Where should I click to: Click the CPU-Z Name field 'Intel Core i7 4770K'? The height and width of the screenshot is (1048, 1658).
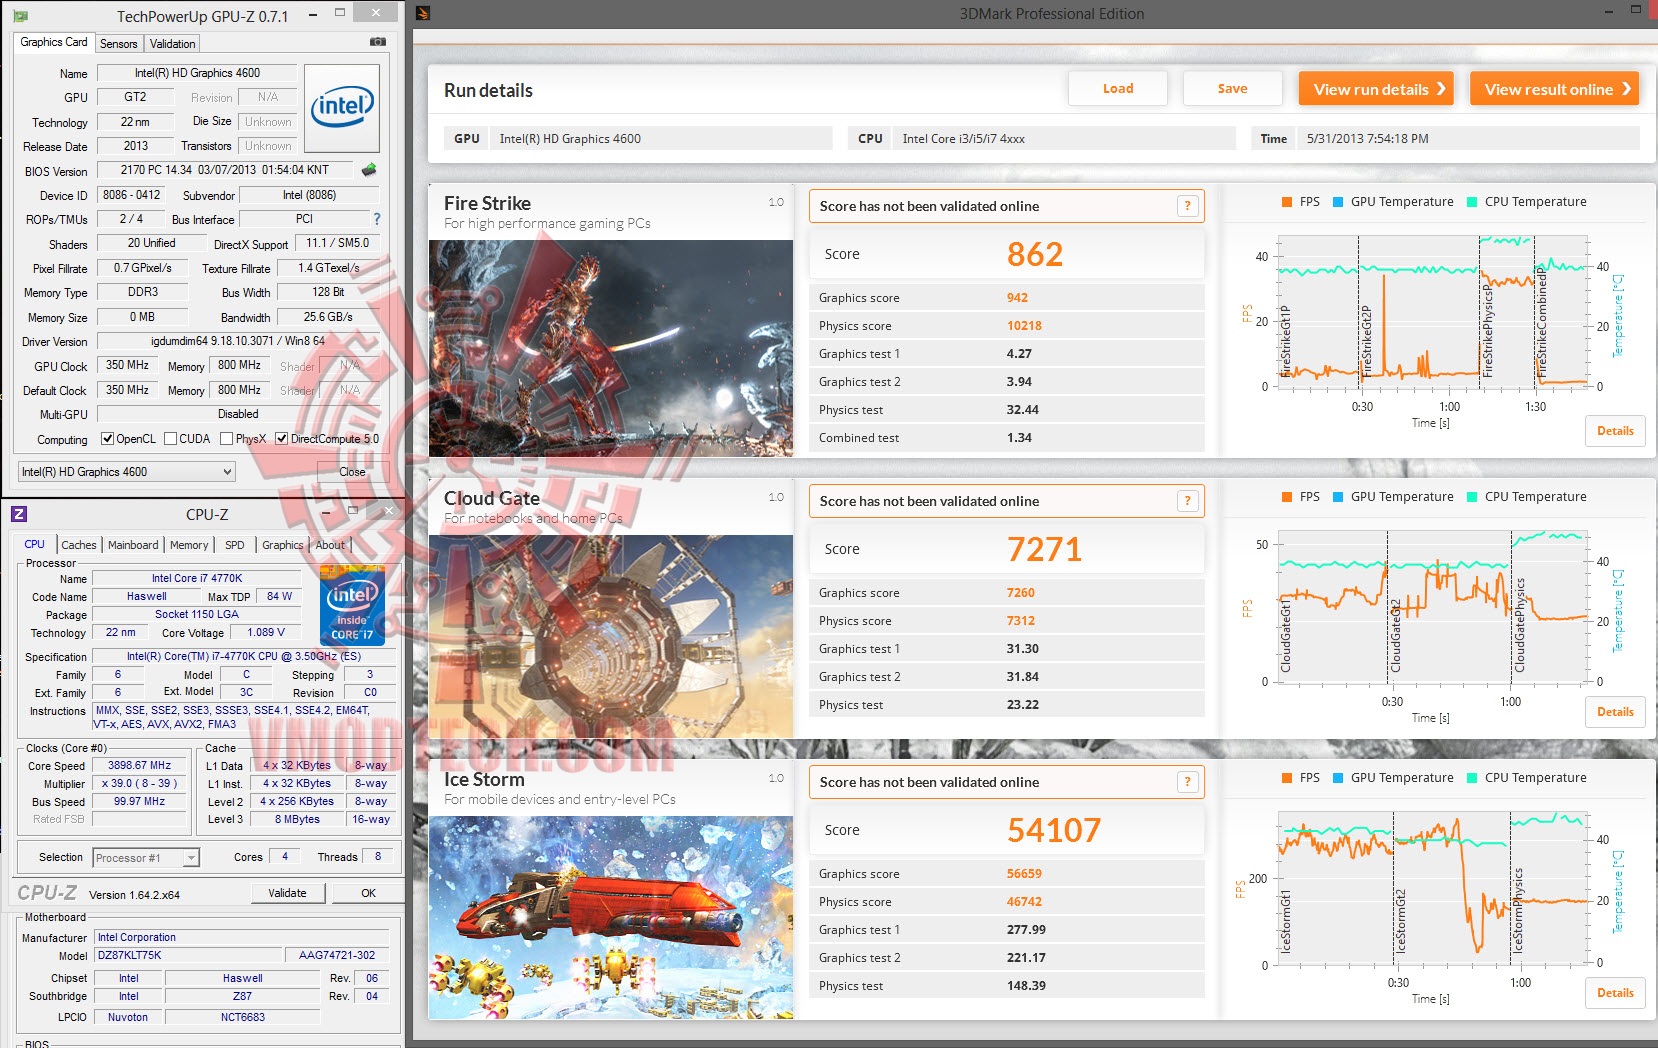197,578
